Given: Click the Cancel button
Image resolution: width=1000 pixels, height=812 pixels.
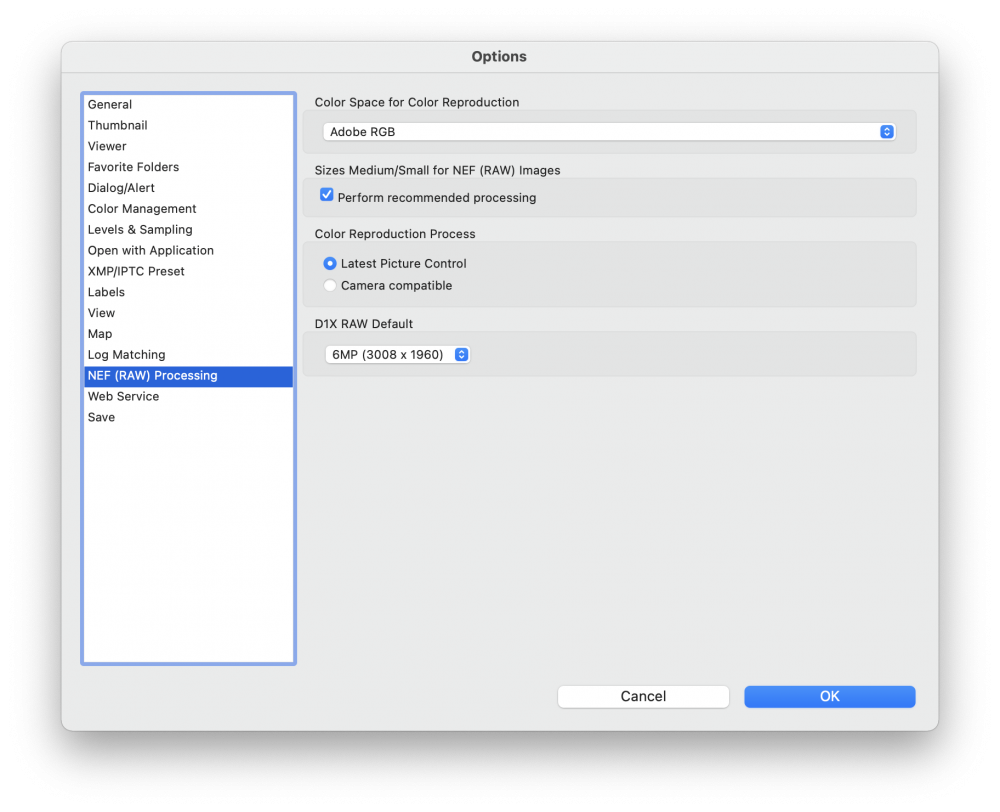Looking at the screenshot, I should tap(643, 697).
